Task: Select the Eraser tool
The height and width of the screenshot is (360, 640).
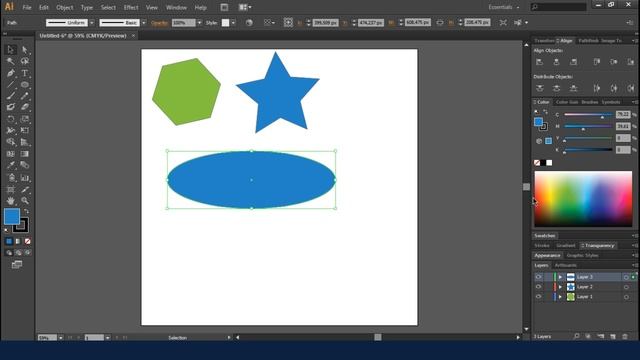Action: click(x=25, y=107)
